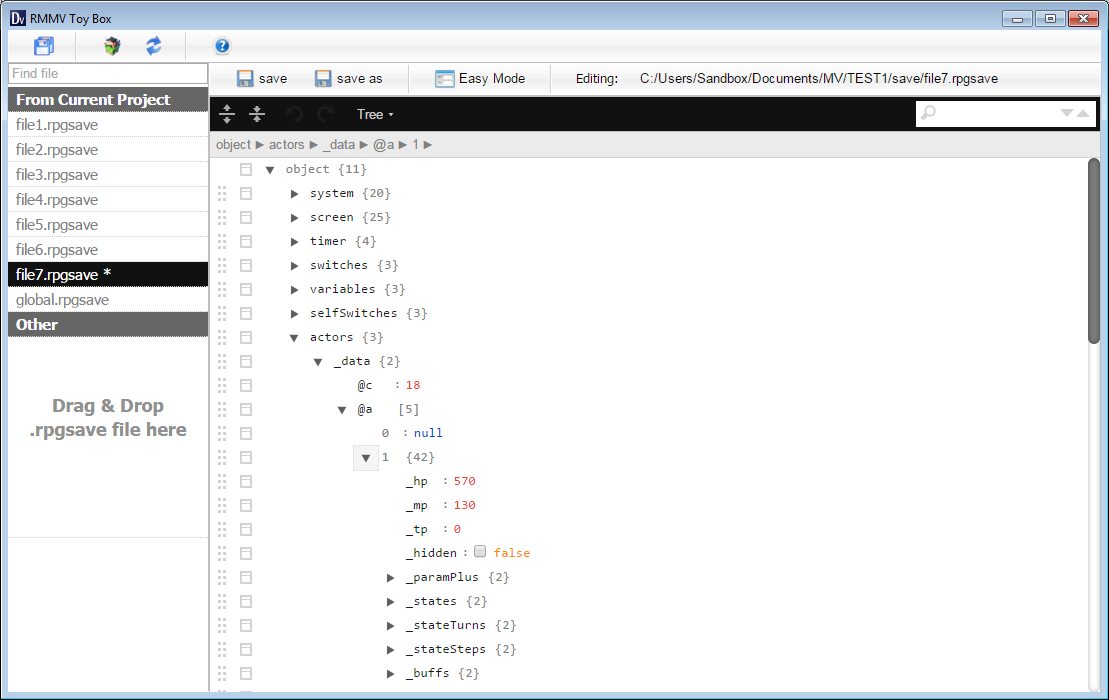Expand the _paramPlus node
This screenshot has height=700, width=1109.
pyautogui.click(x=390, y=578)
